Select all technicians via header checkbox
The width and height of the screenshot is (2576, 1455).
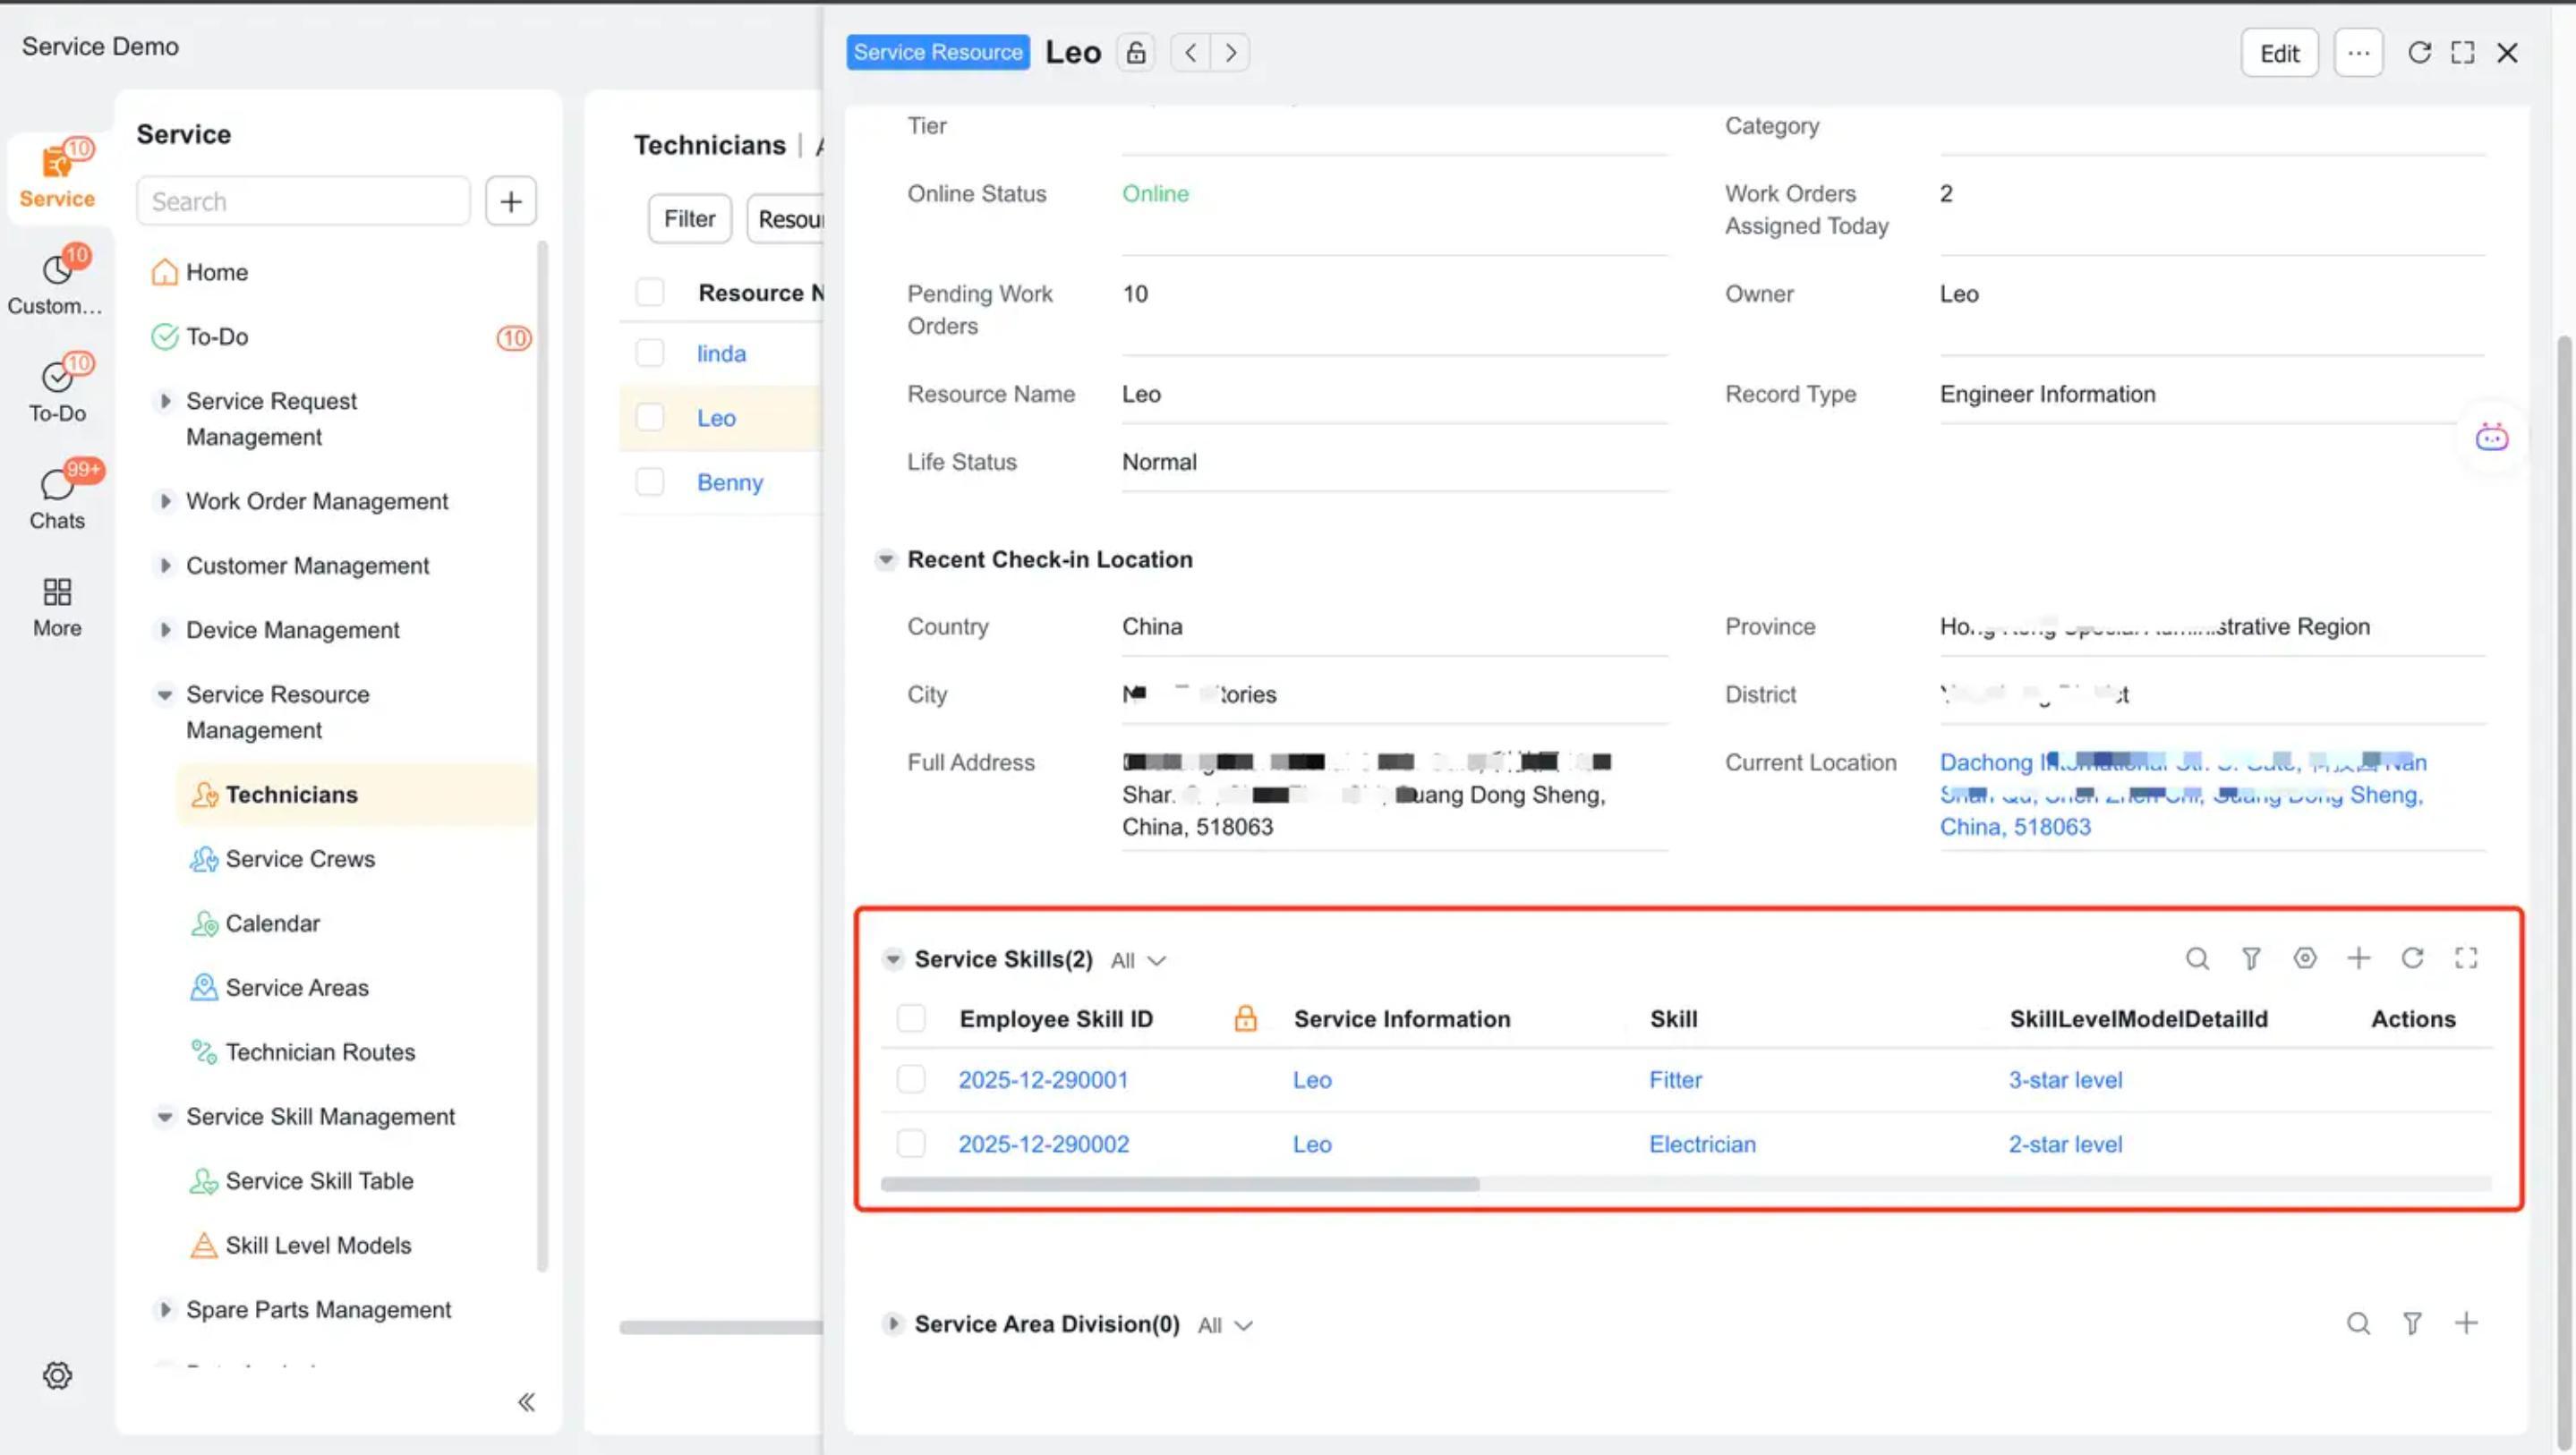(x=650, y=292)
